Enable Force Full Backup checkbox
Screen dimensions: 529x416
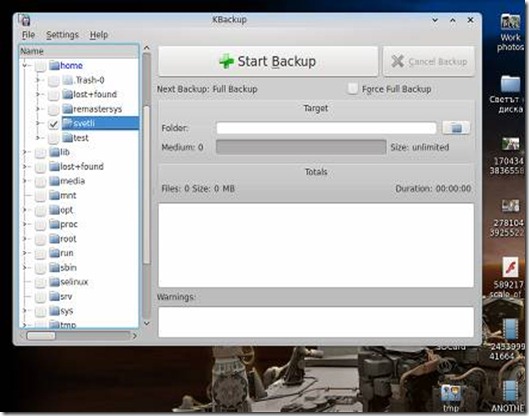353,89
